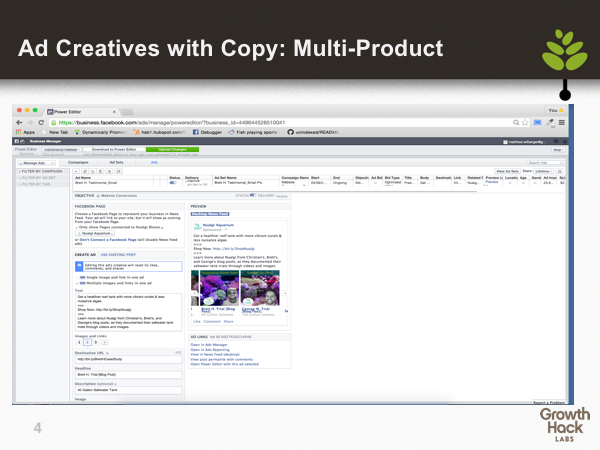Open Fish playing sports bookmark
The height and width of the screenshot is (450, 600).
pyautogui.click(x=253, y=132)
